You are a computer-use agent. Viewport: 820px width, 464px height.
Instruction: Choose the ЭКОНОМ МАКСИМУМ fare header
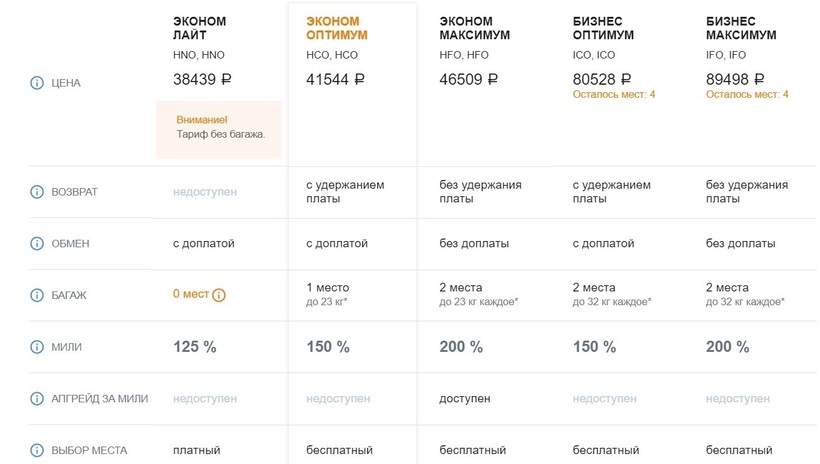474,28
